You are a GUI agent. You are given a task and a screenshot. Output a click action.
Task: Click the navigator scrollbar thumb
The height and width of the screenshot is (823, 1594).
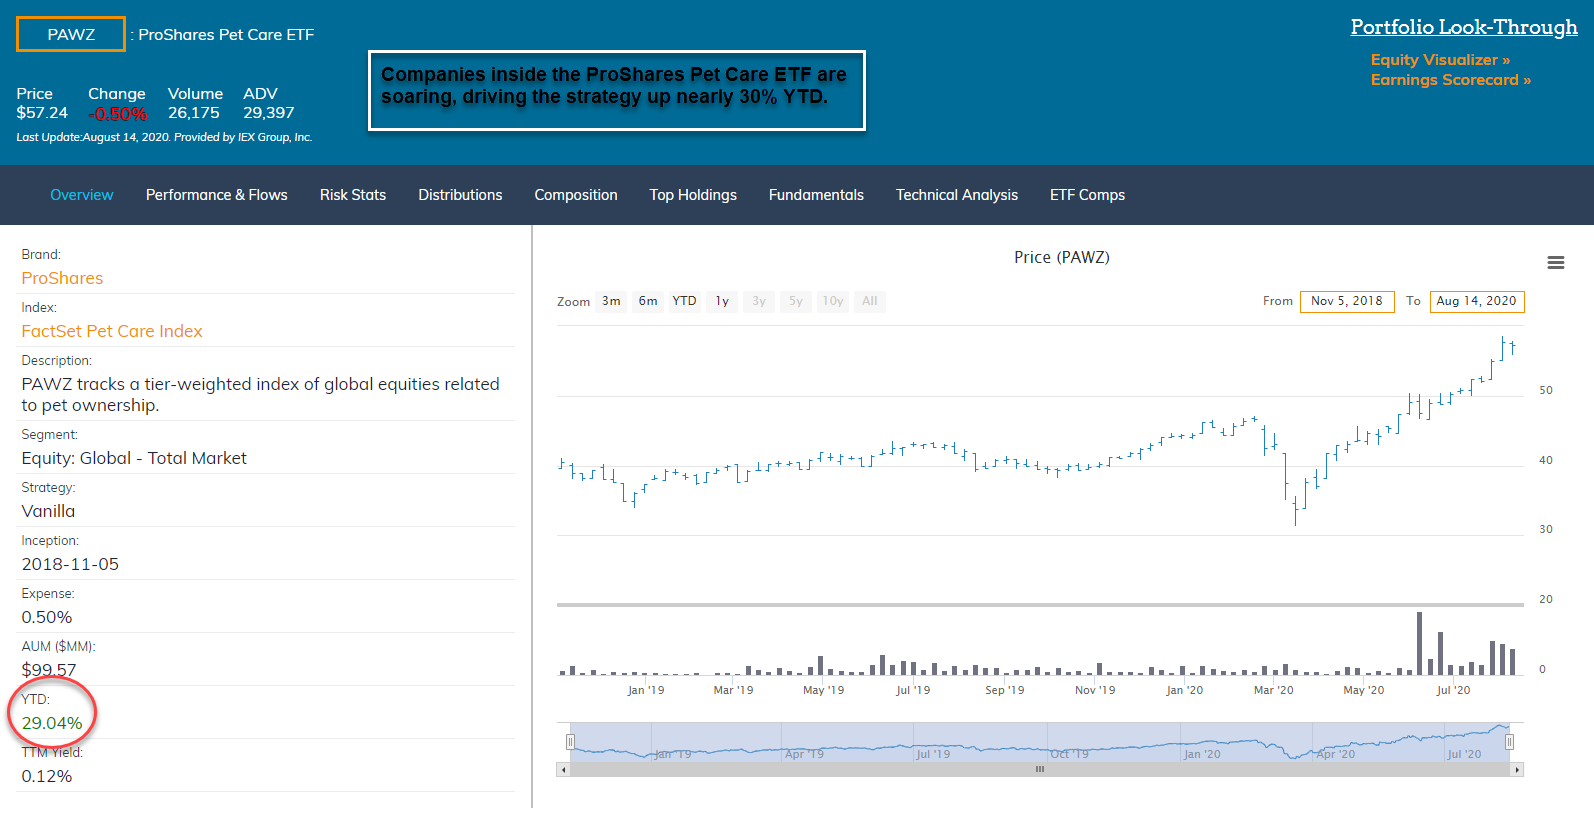point(1040,770)
